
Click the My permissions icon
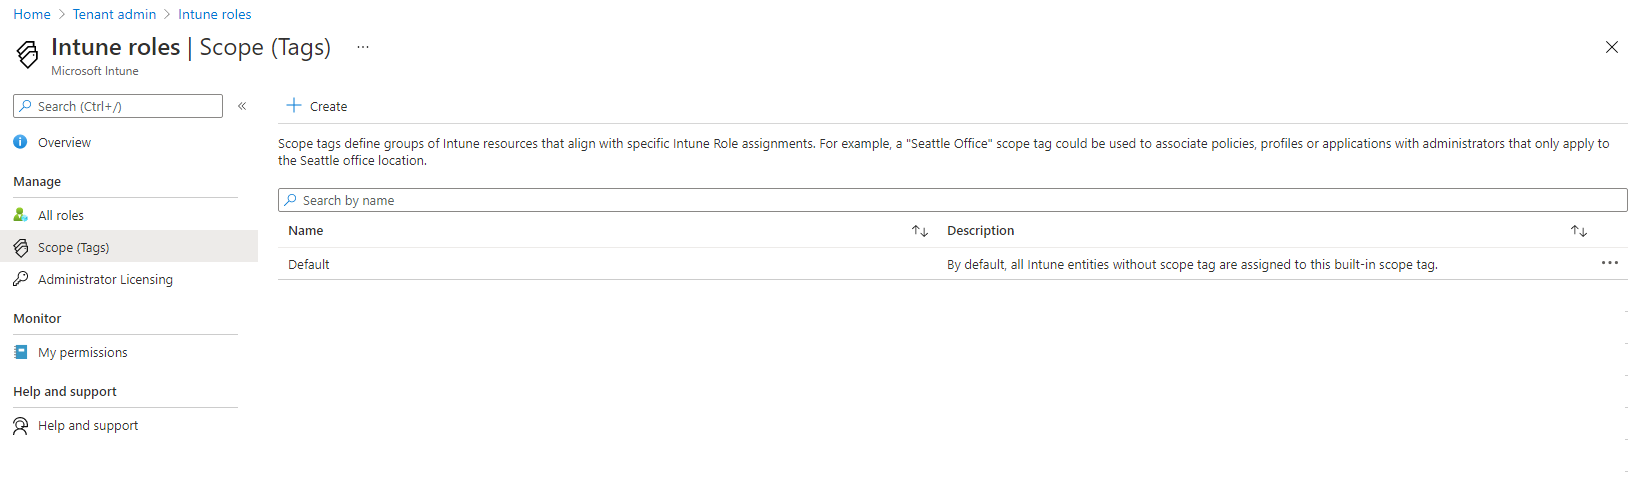20,352
